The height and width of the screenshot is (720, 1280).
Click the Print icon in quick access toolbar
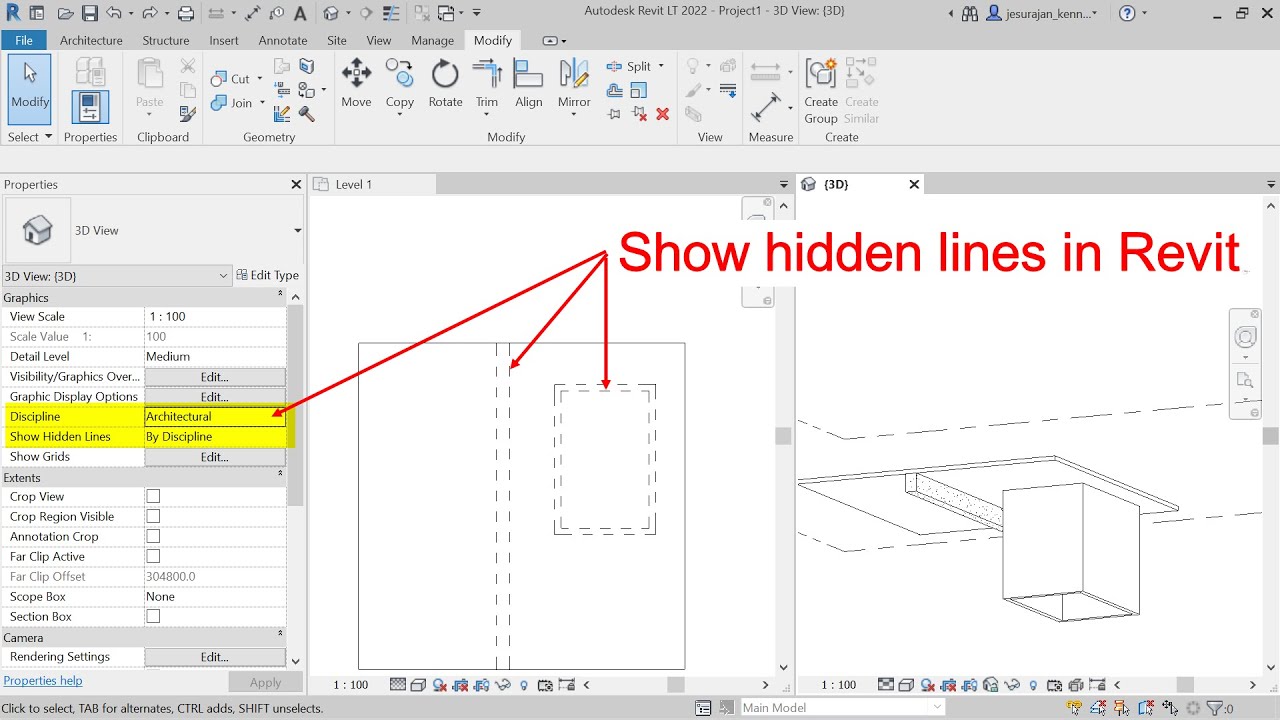click(186, 14)
